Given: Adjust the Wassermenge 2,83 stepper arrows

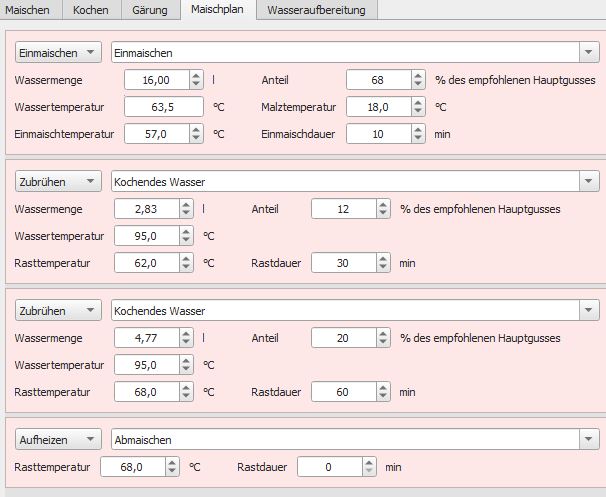Looking at the screenshot, I should click(186, 209).
